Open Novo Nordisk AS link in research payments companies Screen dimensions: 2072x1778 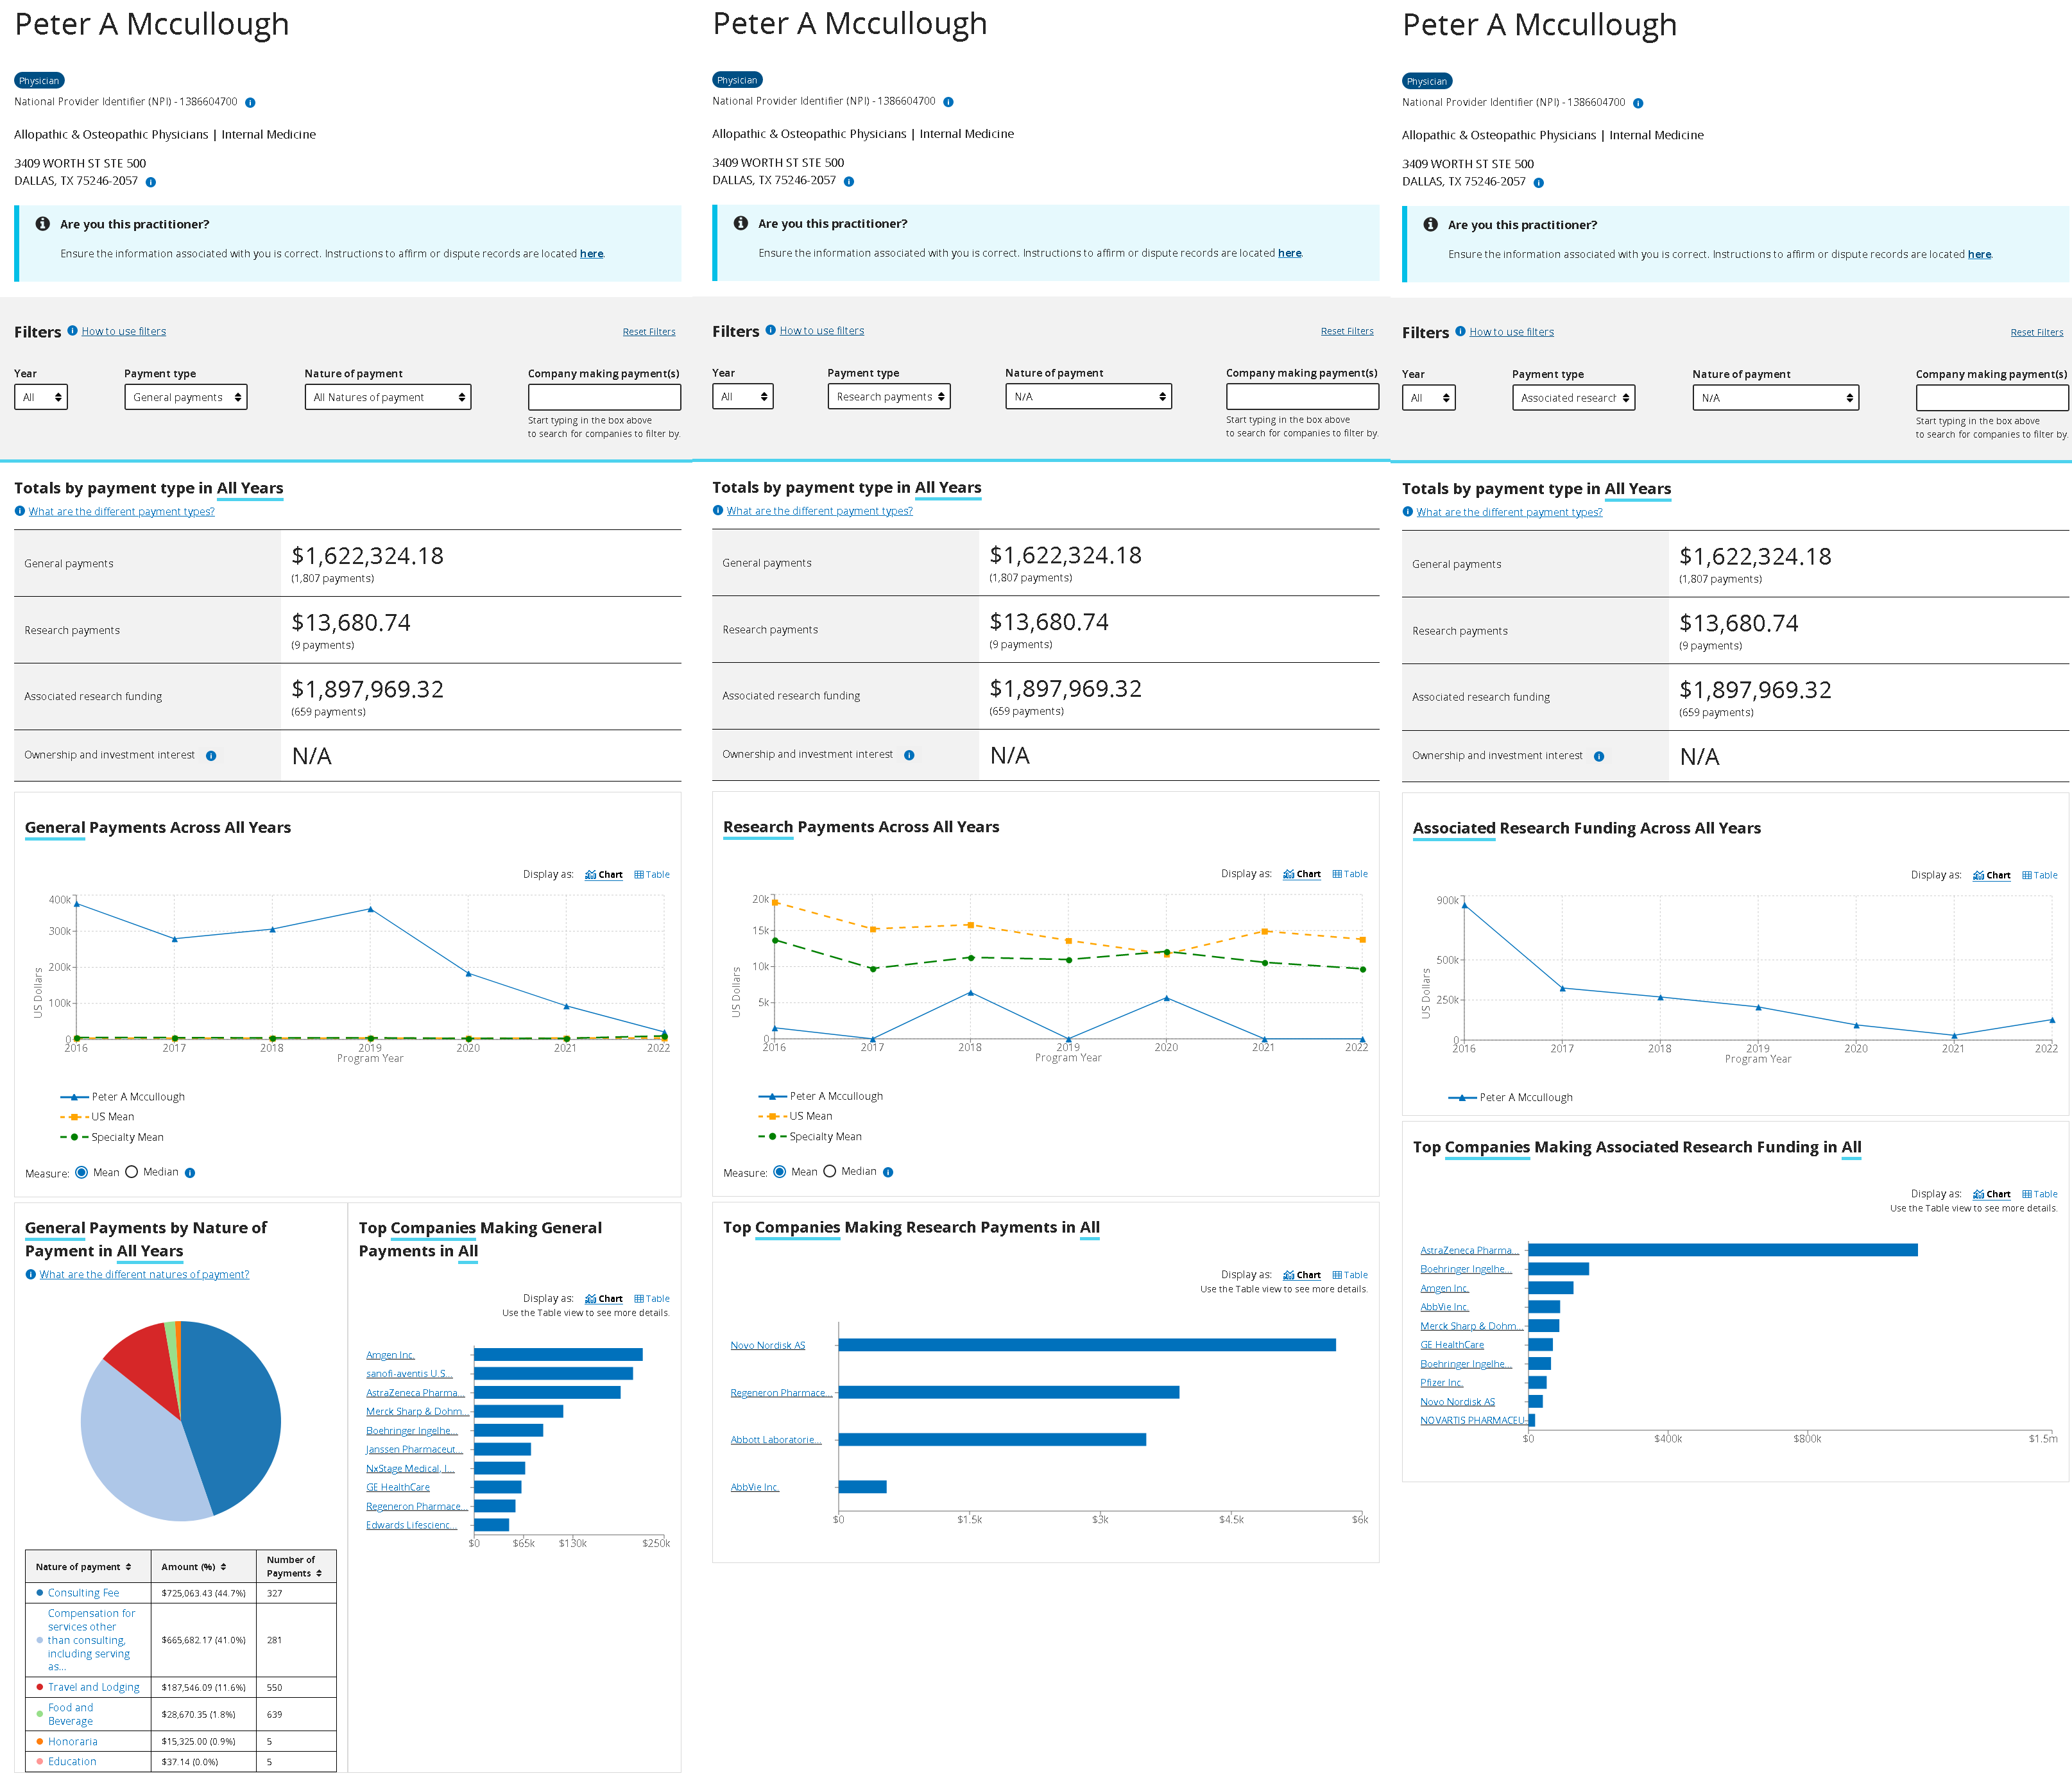(768, 1345)
